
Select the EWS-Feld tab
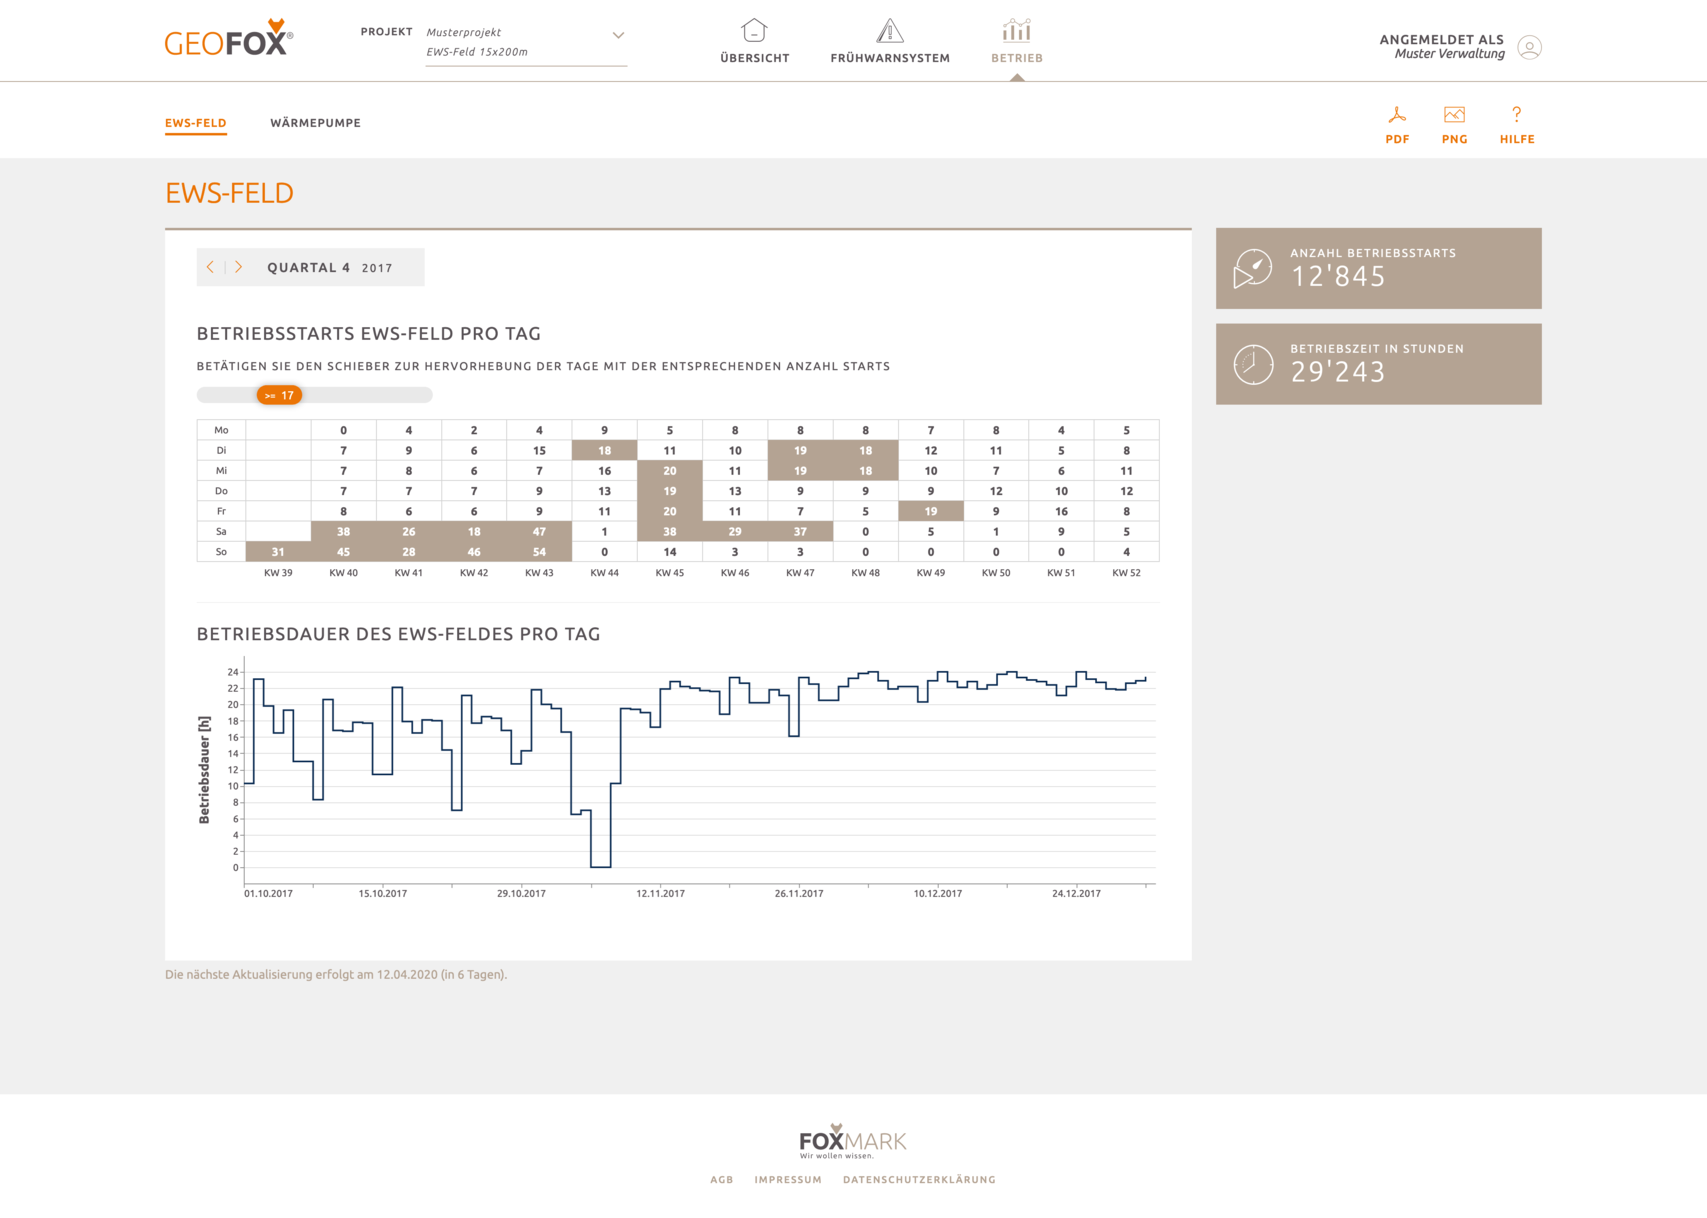coord(196,123)
